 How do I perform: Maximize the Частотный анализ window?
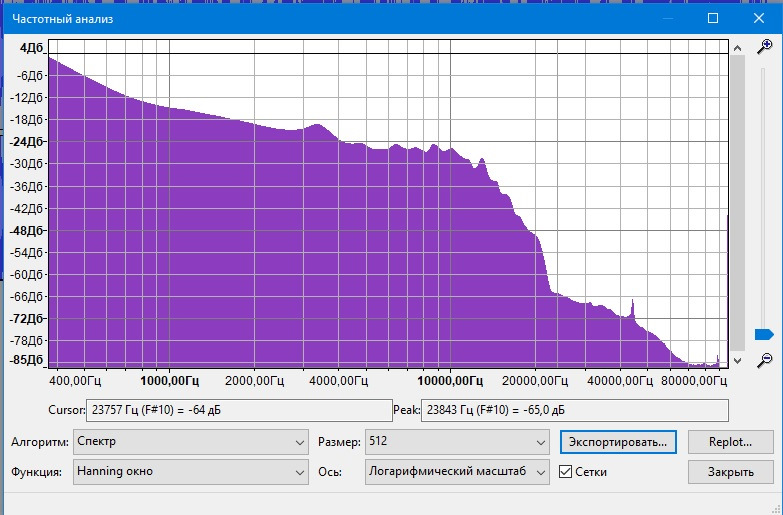point(713,18)
